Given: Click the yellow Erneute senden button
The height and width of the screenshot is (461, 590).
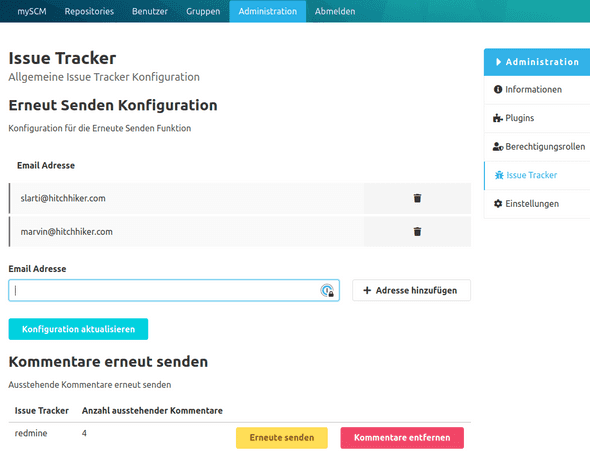Looking at the screenshot, I should click(x=282, y=438).
